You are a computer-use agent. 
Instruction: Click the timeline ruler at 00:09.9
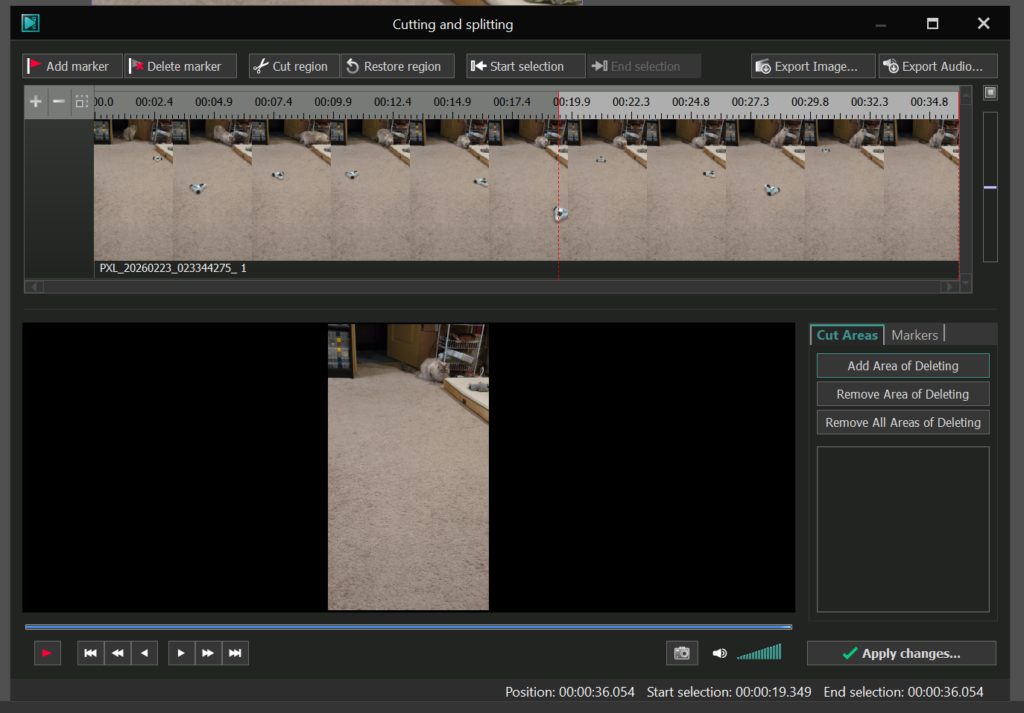(333, 102)
